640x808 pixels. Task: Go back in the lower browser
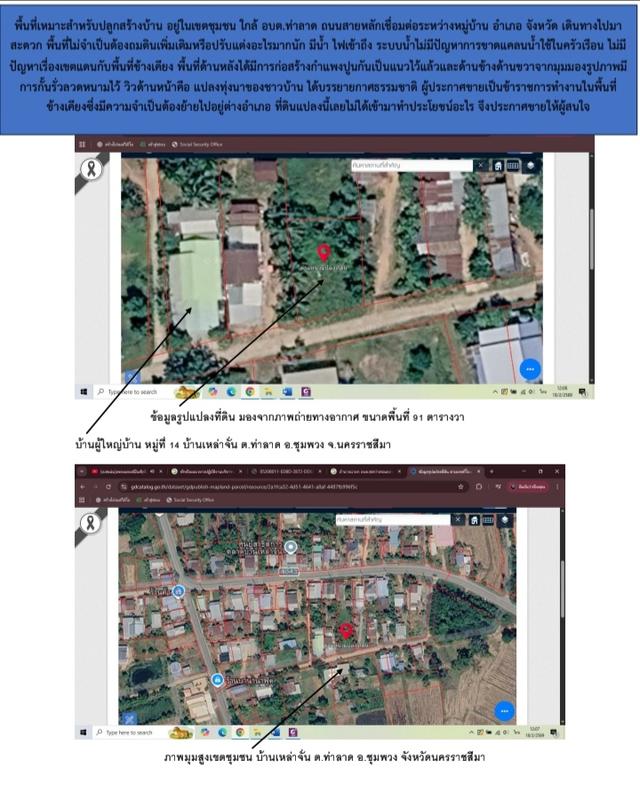[83, 486]
